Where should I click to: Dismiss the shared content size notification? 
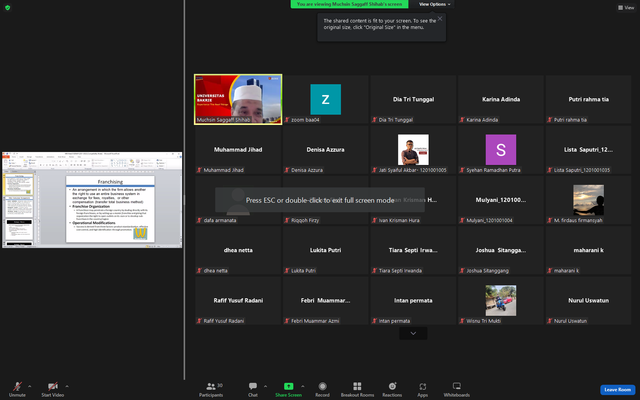click(x=440, y=18)
